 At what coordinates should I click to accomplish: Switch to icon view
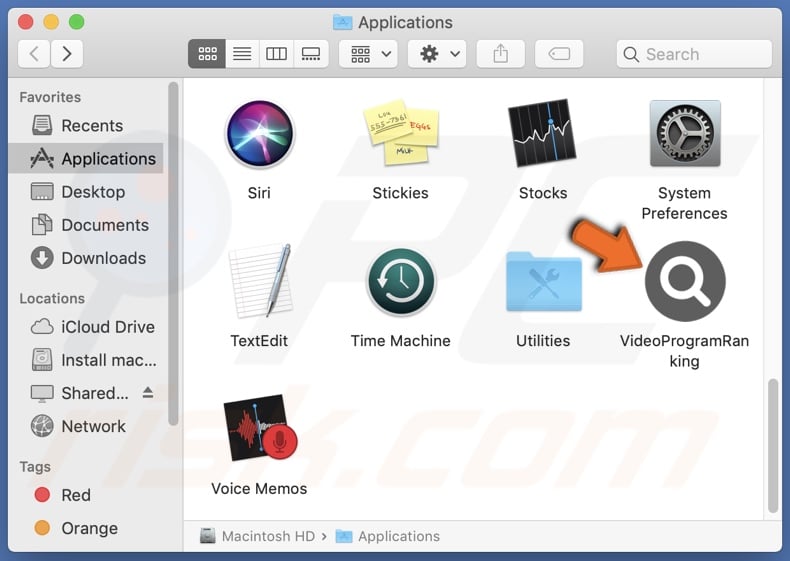coord(207,54)
